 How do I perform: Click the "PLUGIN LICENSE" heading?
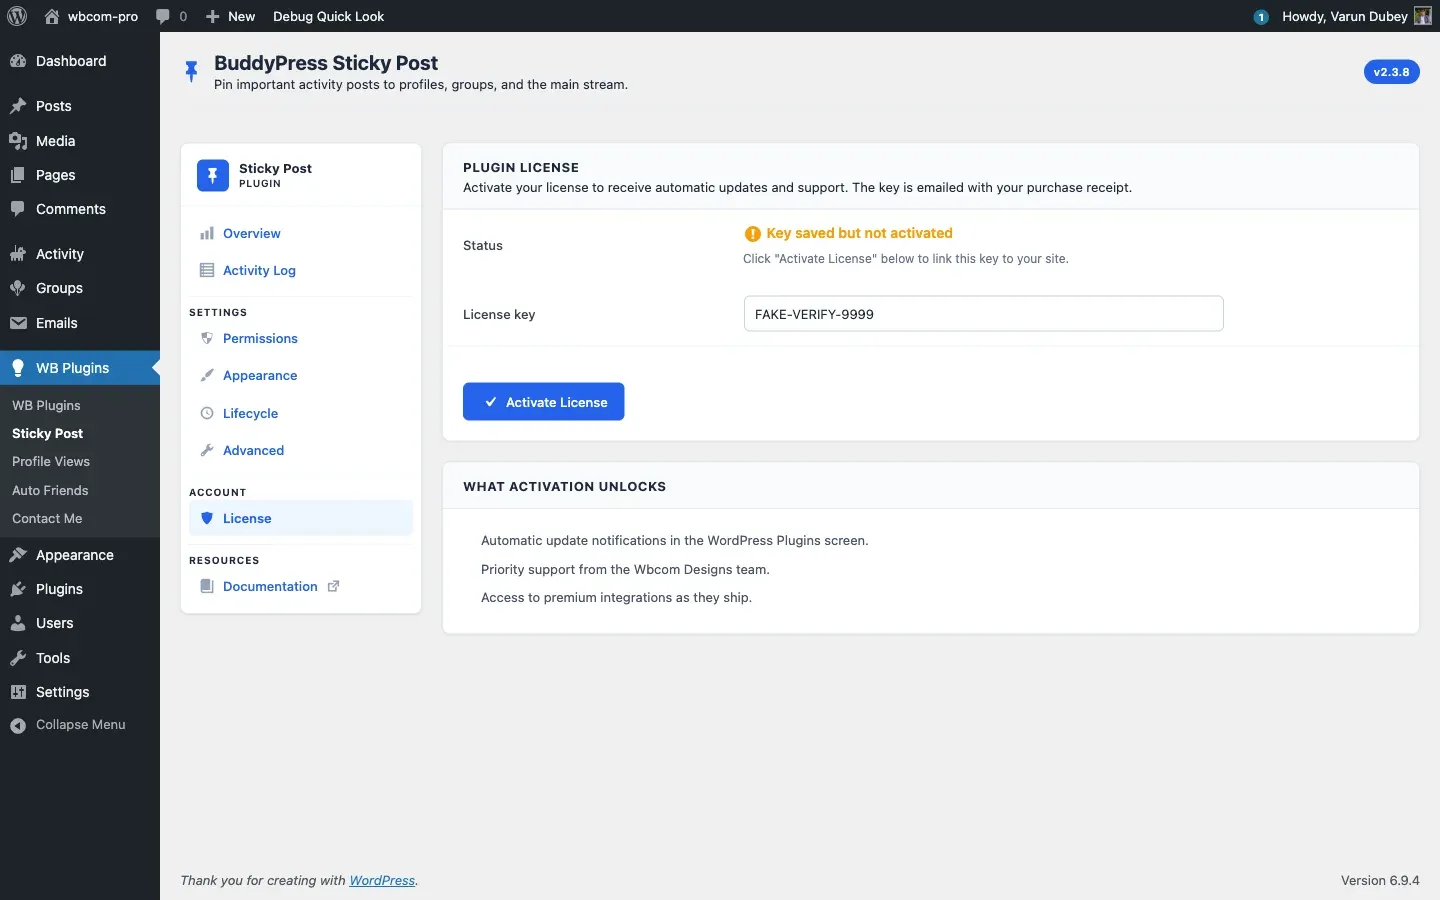(521, 168)
